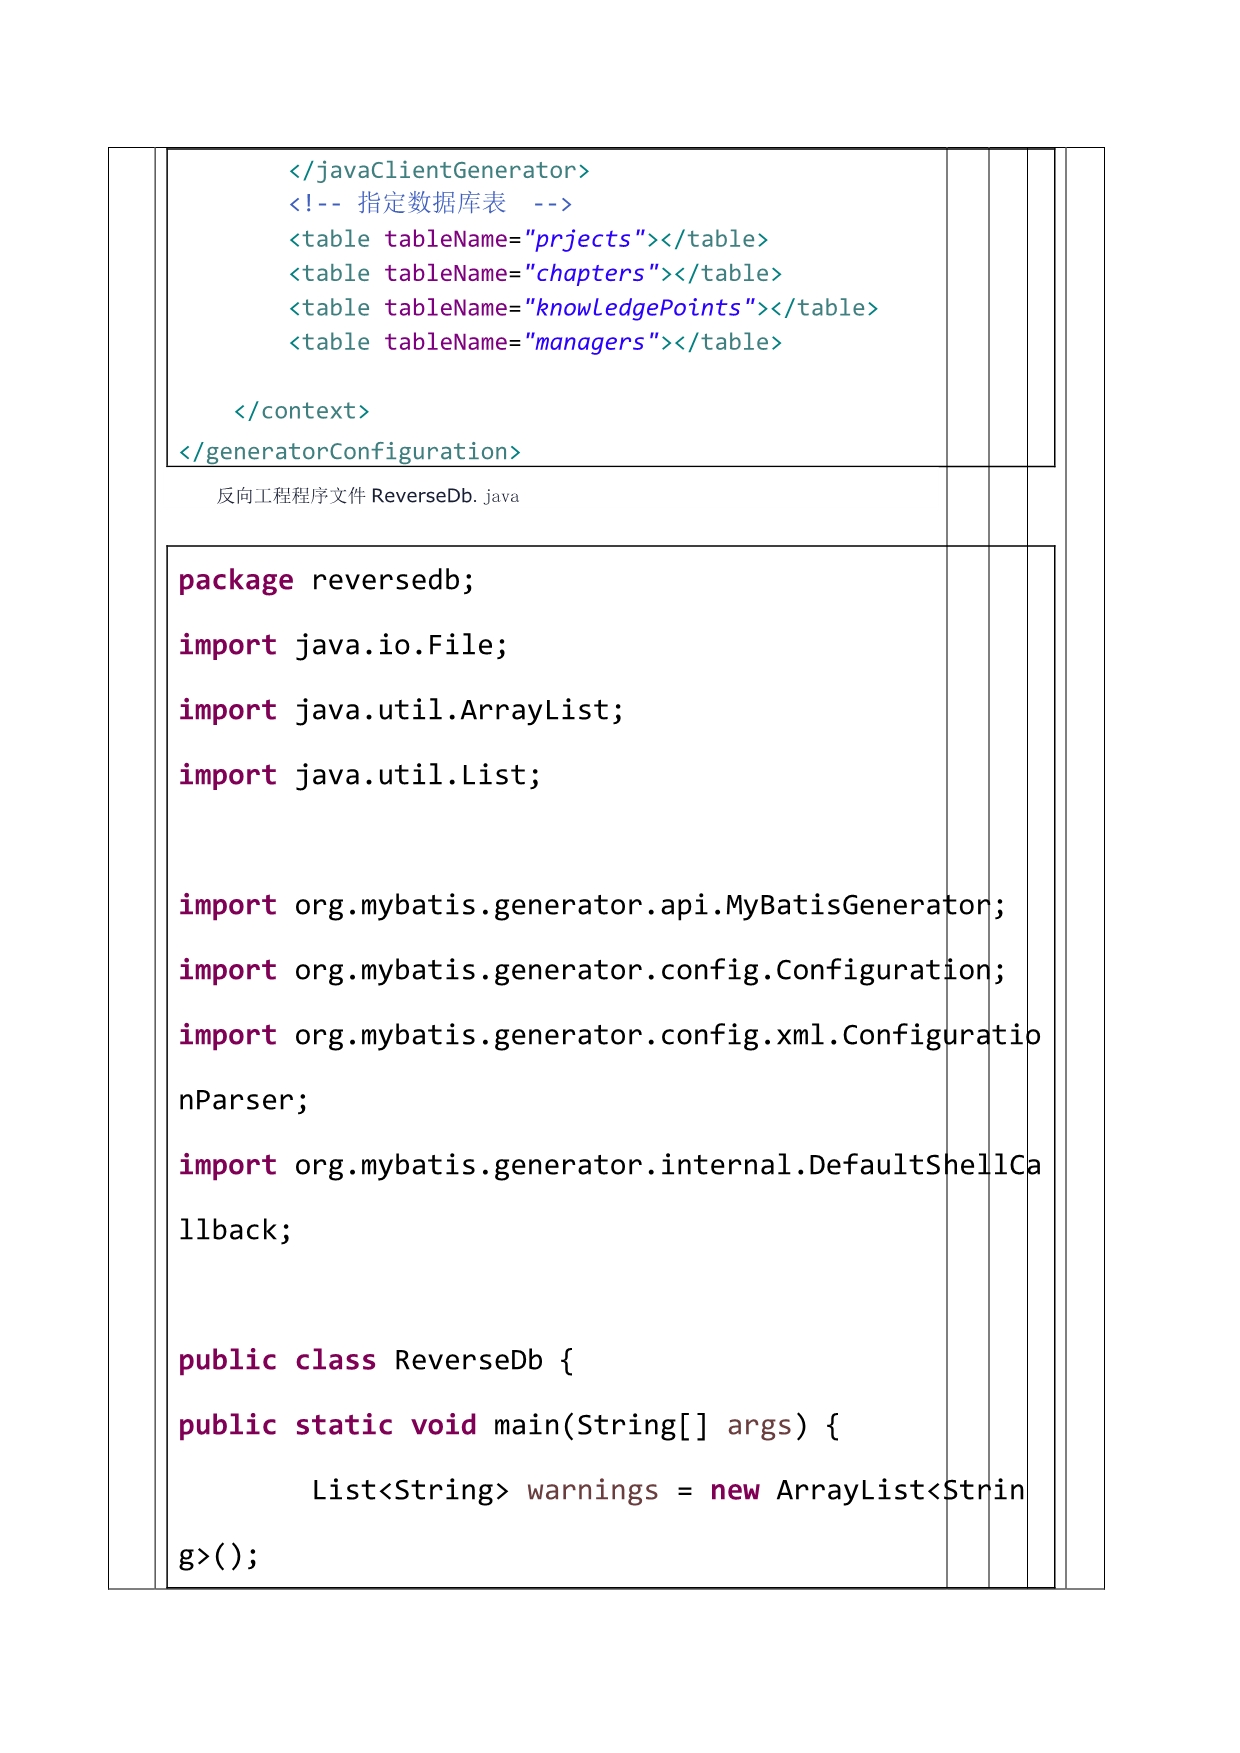The image size is (1240, 1753).
Task: Click the ReverseDb.java file caption
Action: [x=367, y=496]
